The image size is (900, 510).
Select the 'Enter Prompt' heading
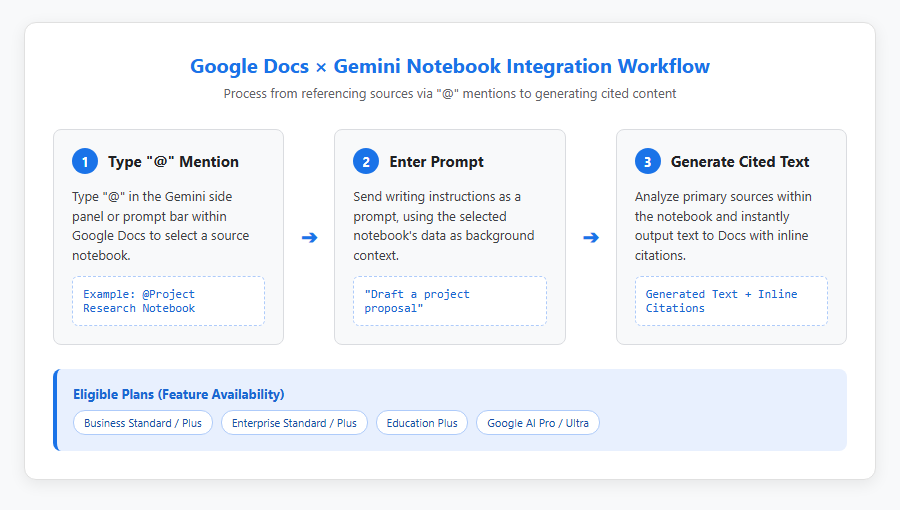coord(436,162)
